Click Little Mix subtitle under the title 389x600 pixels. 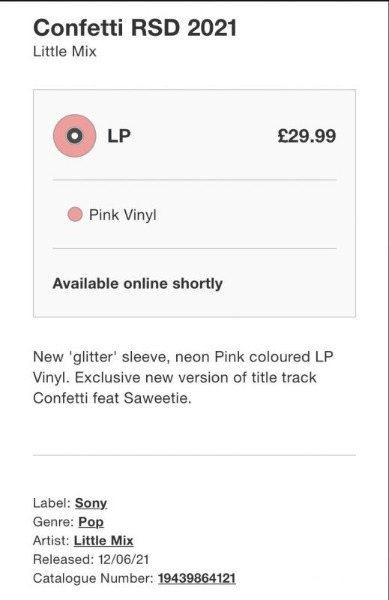click(x=65, y=51)
